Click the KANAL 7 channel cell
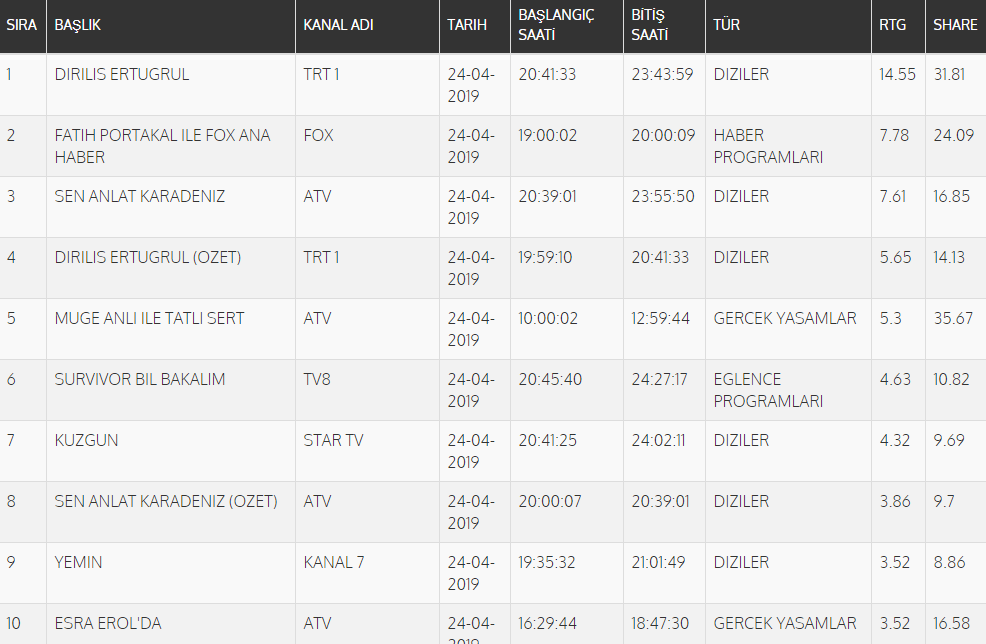 tap(334, 562)
